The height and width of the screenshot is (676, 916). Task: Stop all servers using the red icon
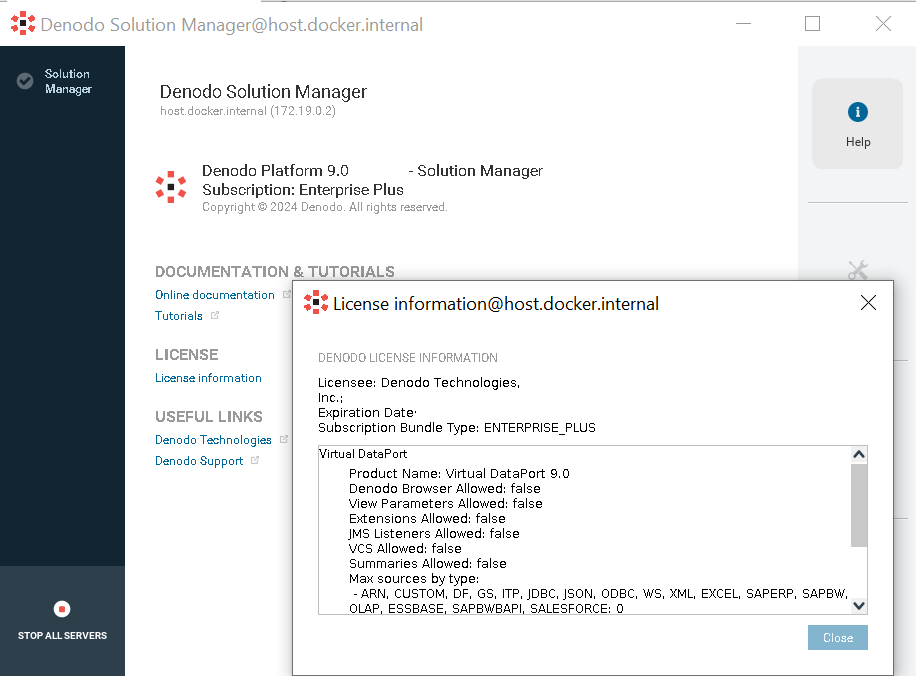tap(62, 609)
